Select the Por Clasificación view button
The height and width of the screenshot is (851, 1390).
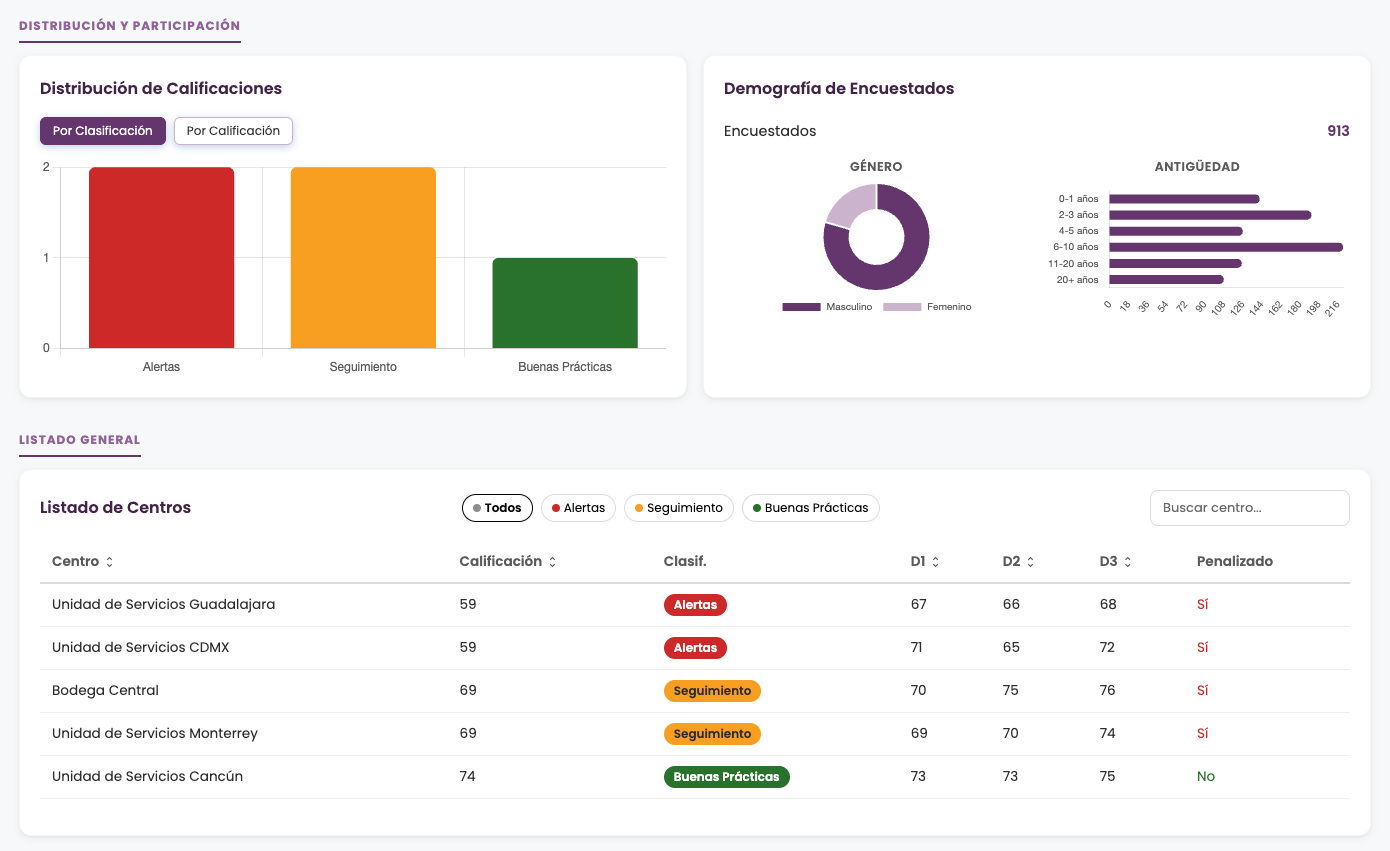click(103, 131)
